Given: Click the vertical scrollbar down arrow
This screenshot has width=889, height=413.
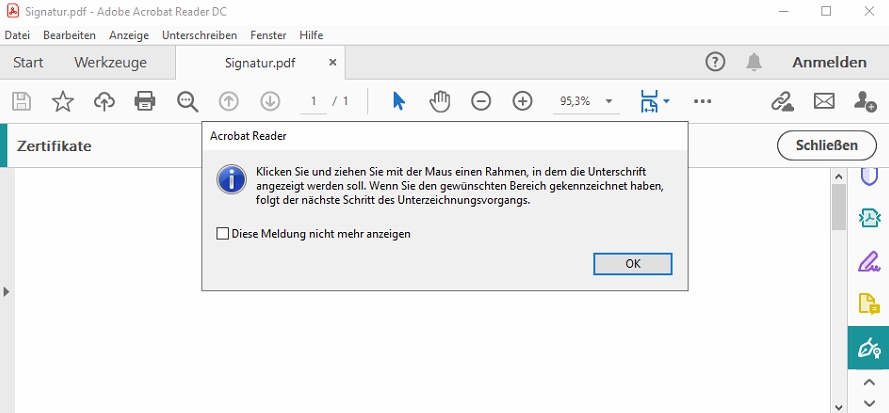Looking at the screenshot, I should pos(839,406).
